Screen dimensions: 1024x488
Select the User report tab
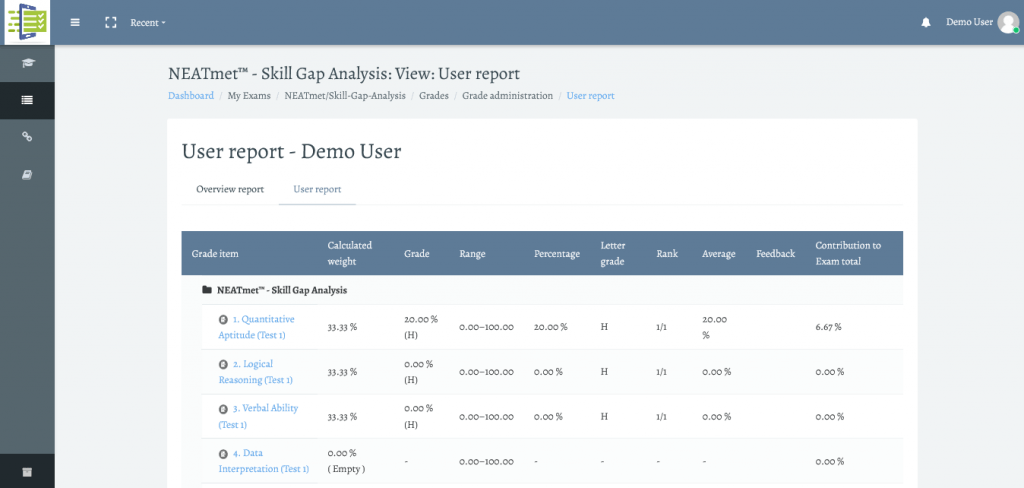point(317,189)
